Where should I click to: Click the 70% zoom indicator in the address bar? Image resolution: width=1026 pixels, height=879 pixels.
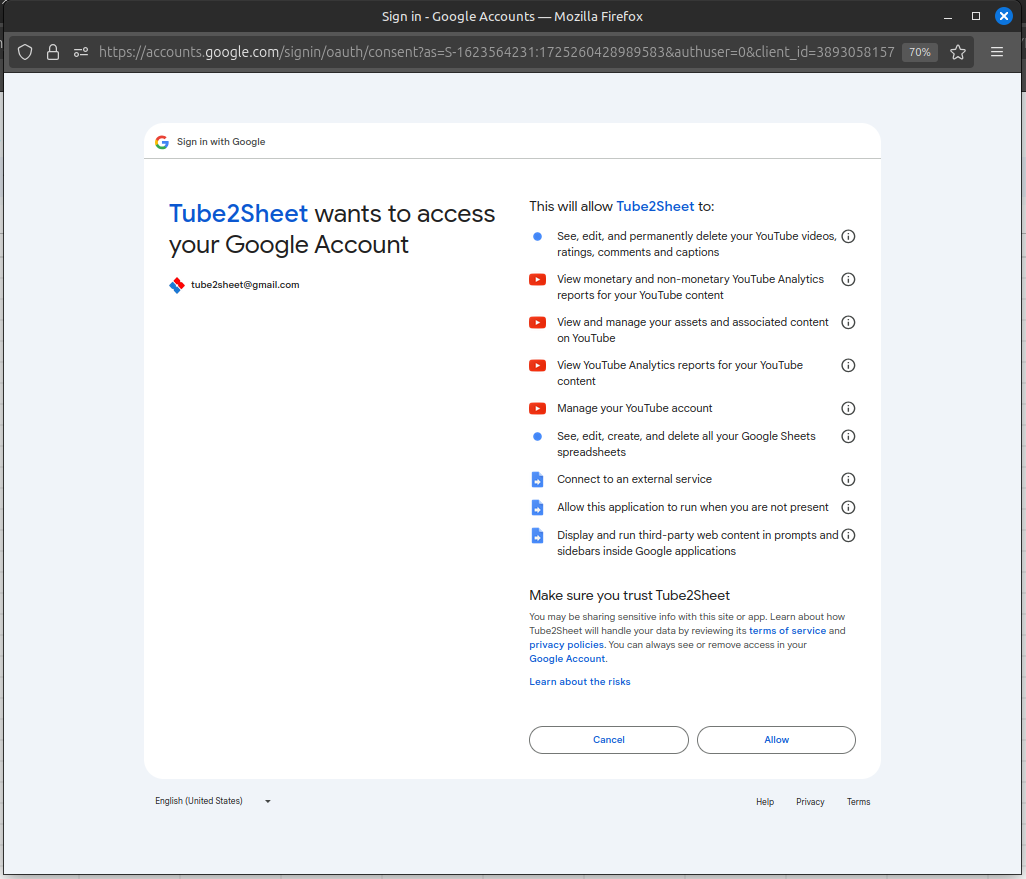[x=919, y=52]
